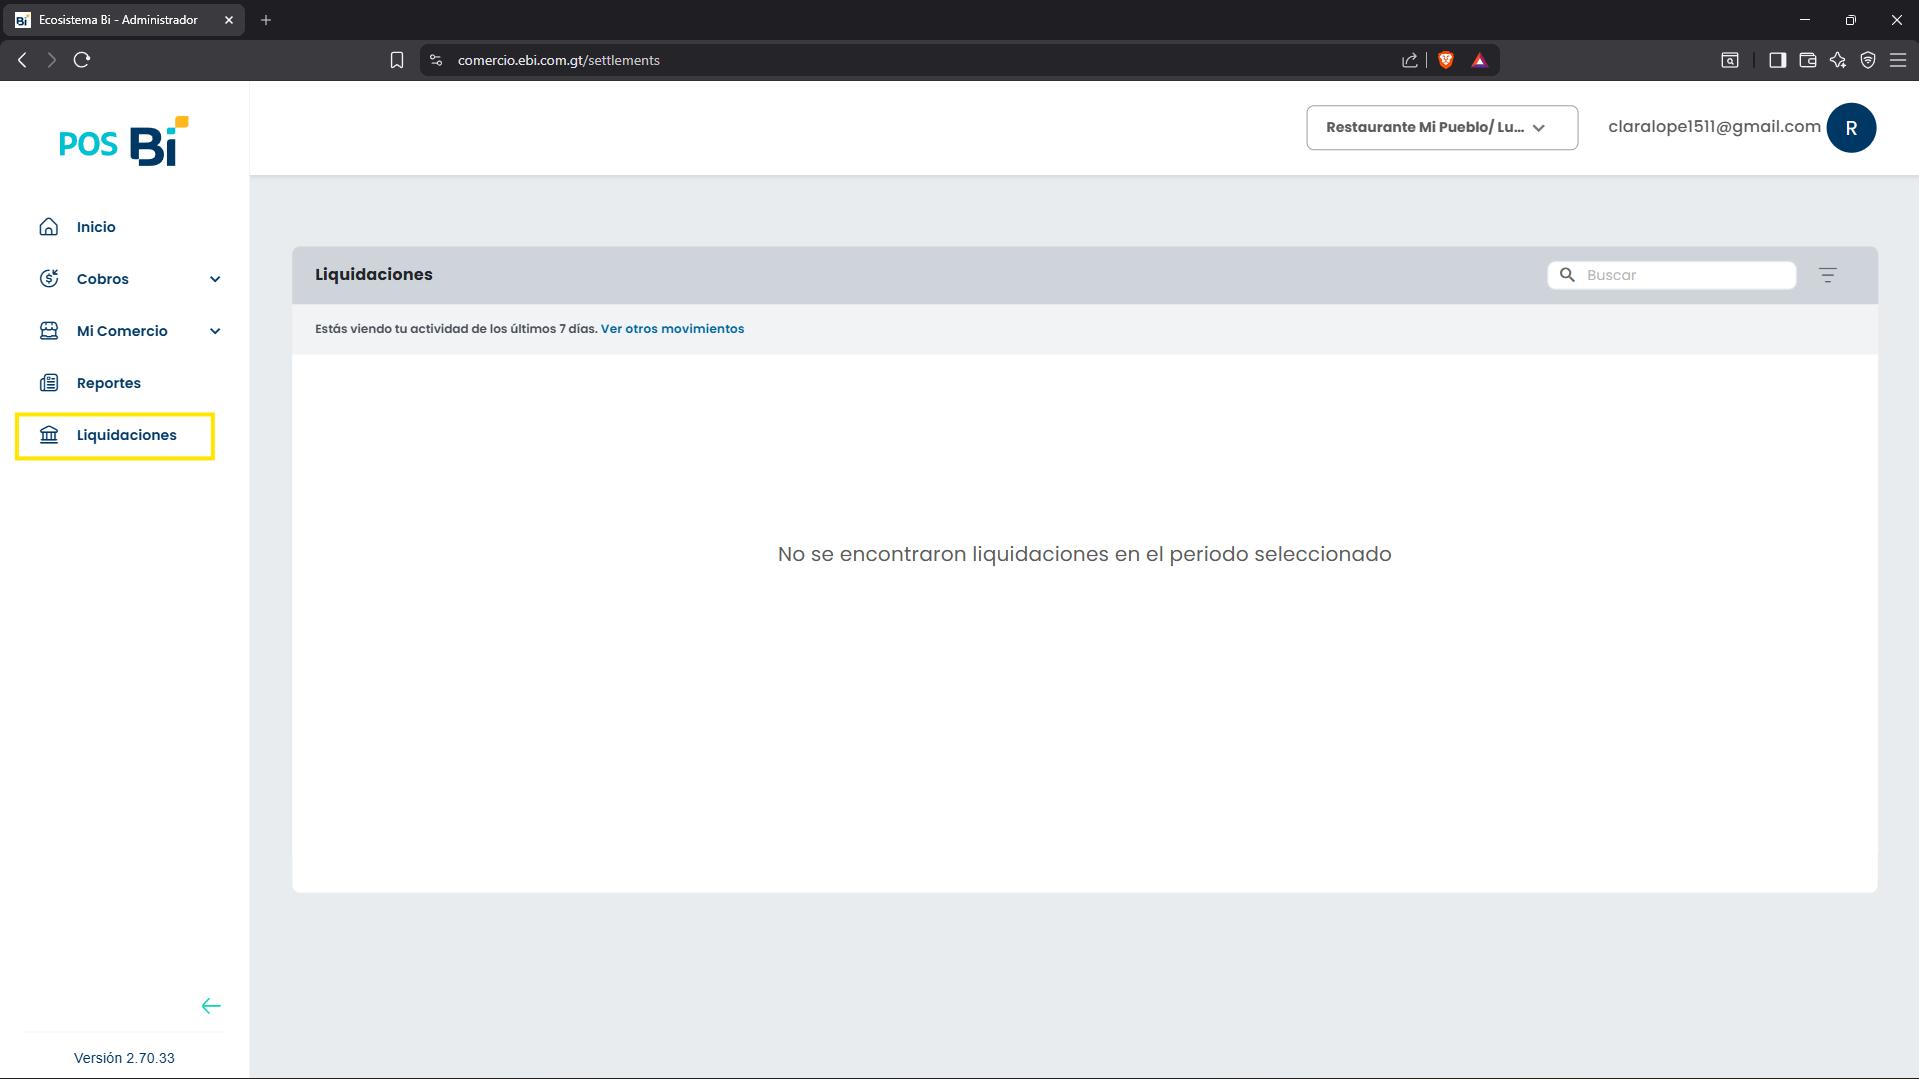Open Leo AI sparkle icon
Image resolution: width=1919 pixels, height=1079 pixels.
(1838, 60)
